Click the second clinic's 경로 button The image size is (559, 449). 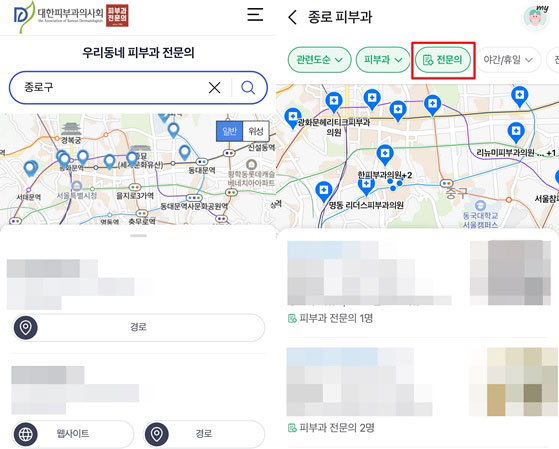tap(204, 434)
